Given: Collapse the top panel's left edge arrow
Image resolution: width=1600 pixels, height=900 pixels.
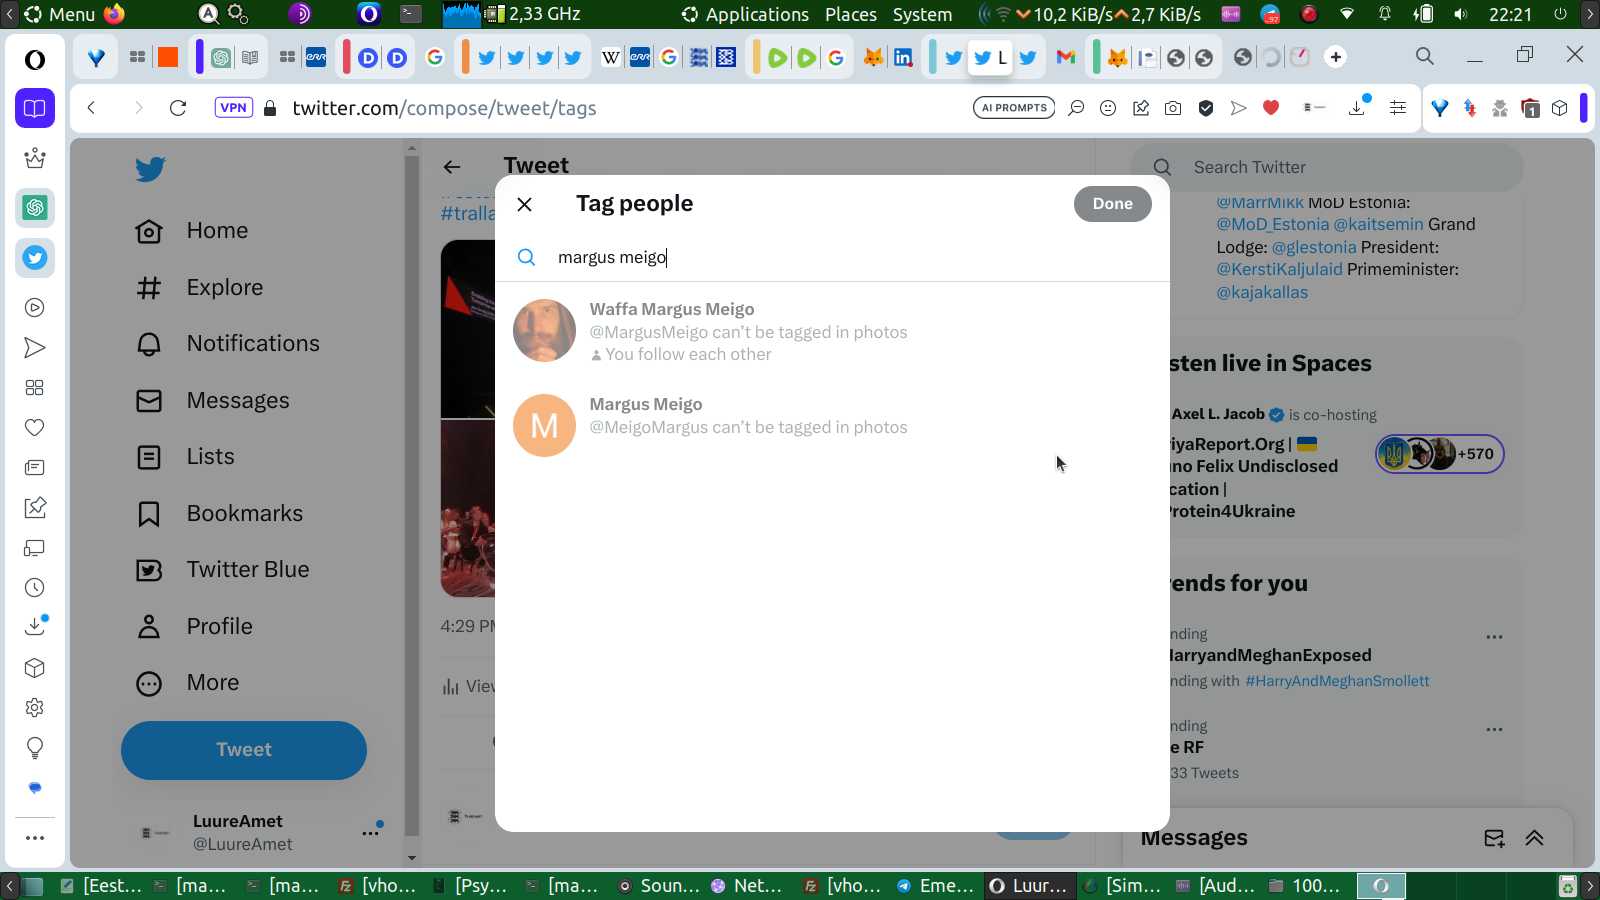Looking at the screenshot, I should click(9, 14).
